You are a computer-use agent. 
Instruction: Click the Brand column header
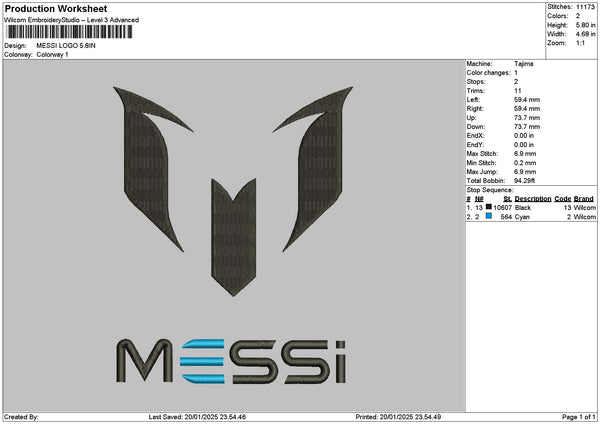pyautogui.click(x=584, y=199)
